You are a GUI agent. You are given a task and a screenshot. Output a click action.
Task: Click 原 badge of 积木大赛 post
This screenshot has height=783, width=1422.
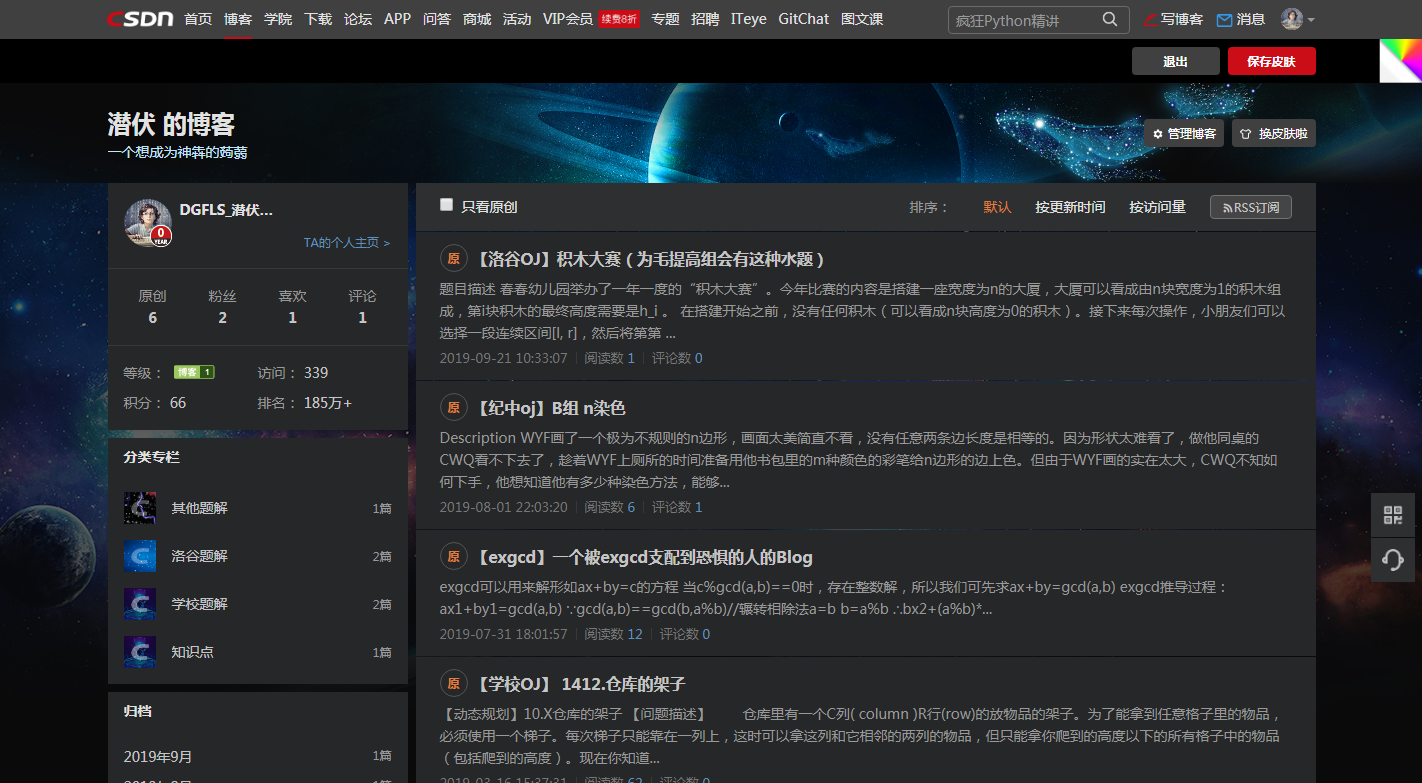(453, 259)
